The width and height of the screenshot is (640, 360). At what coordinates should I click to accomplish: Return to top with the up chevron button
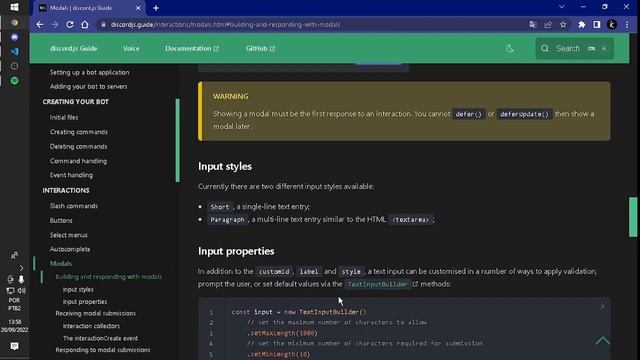point(602,340)
